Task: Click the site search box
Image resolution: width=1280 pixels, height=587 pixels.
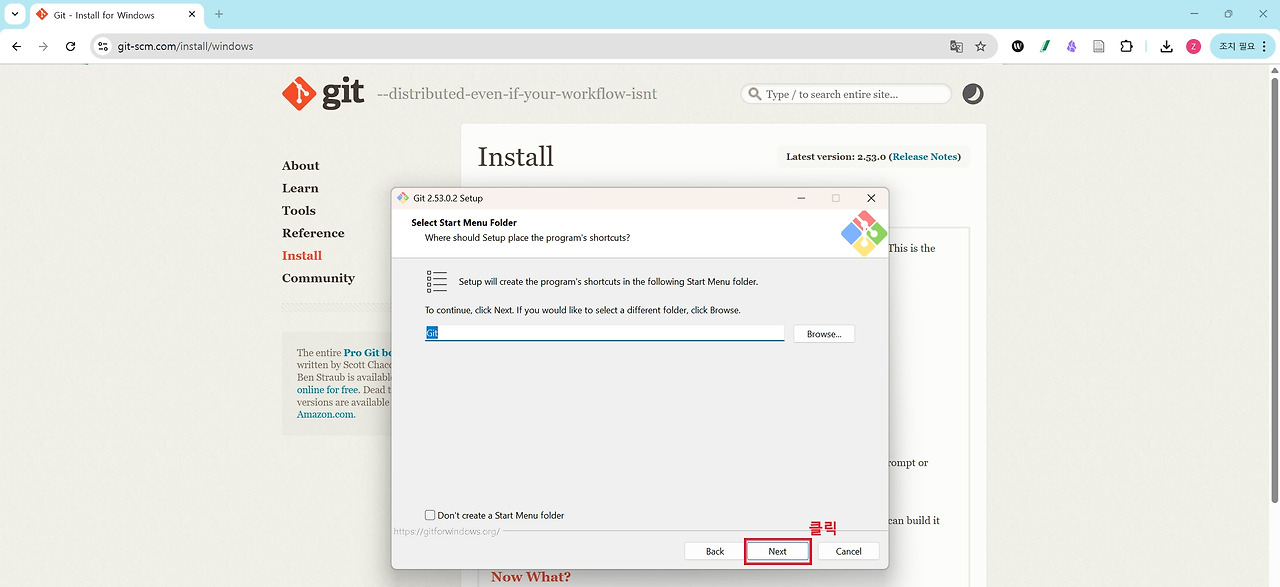Action: [846, 94]
